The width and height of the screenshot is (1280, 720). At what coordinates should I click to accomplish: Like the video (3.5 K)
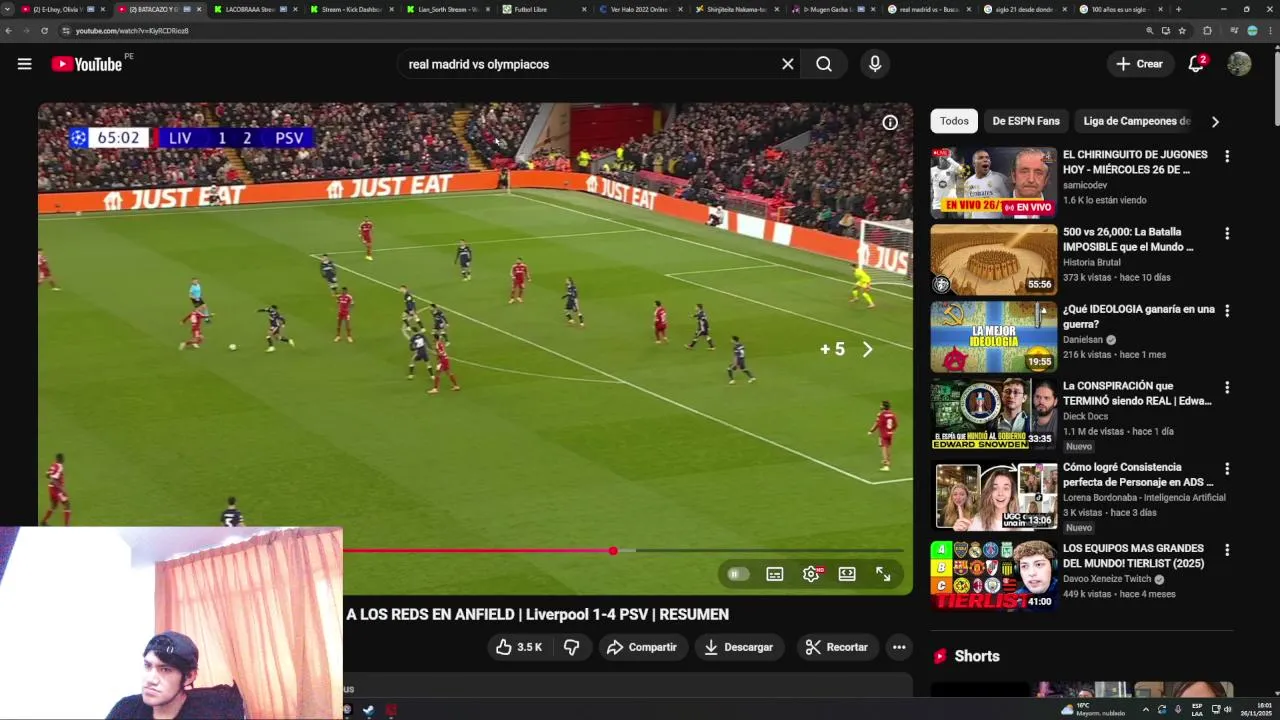[518, 647]
